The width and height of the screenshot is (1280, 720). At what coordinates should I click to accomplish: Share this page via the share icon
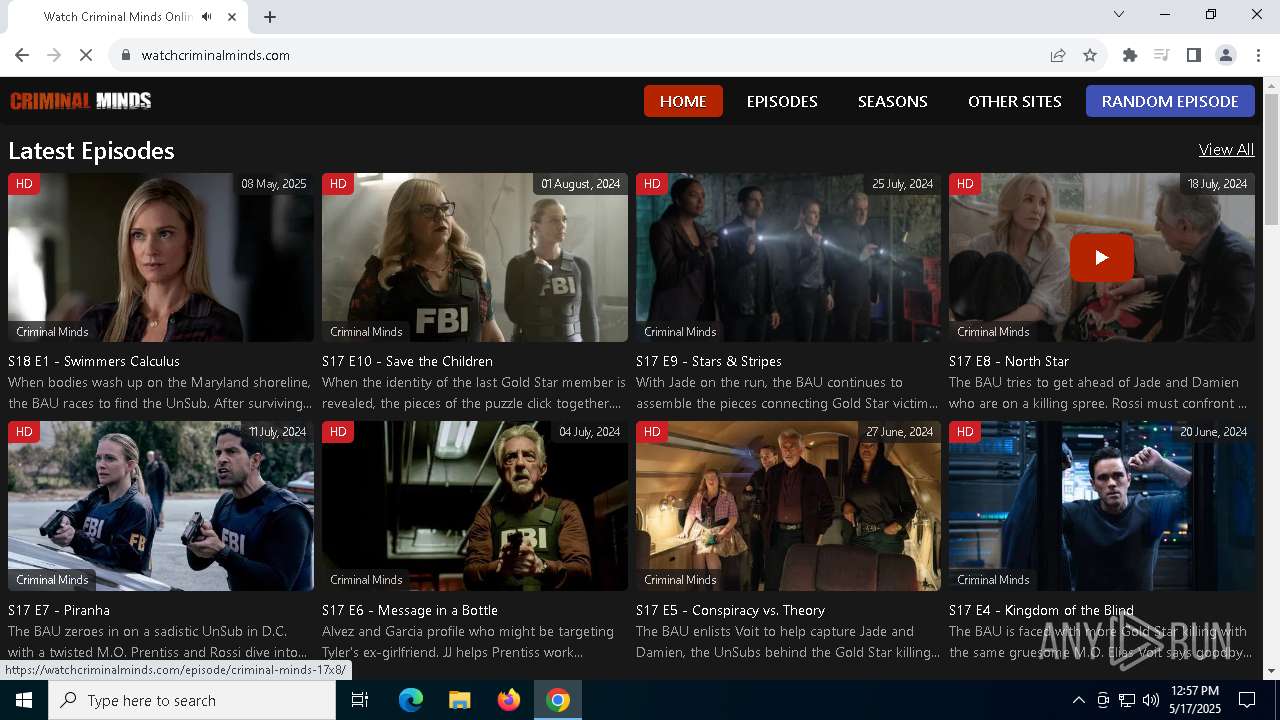[x=1058, y=55]
